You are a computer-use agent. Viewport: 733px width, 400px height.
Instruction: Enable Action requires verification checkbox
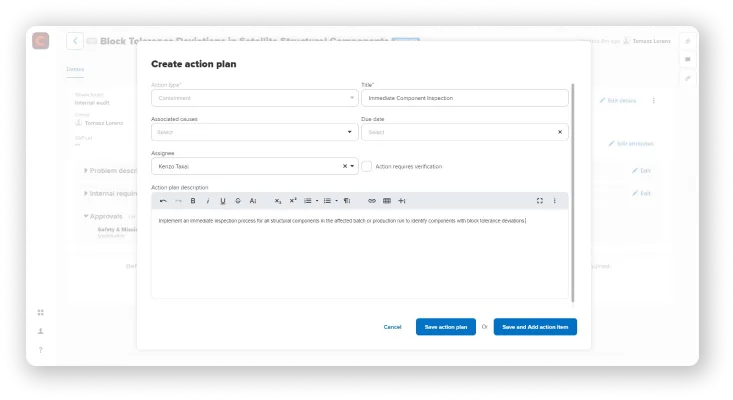367,166
